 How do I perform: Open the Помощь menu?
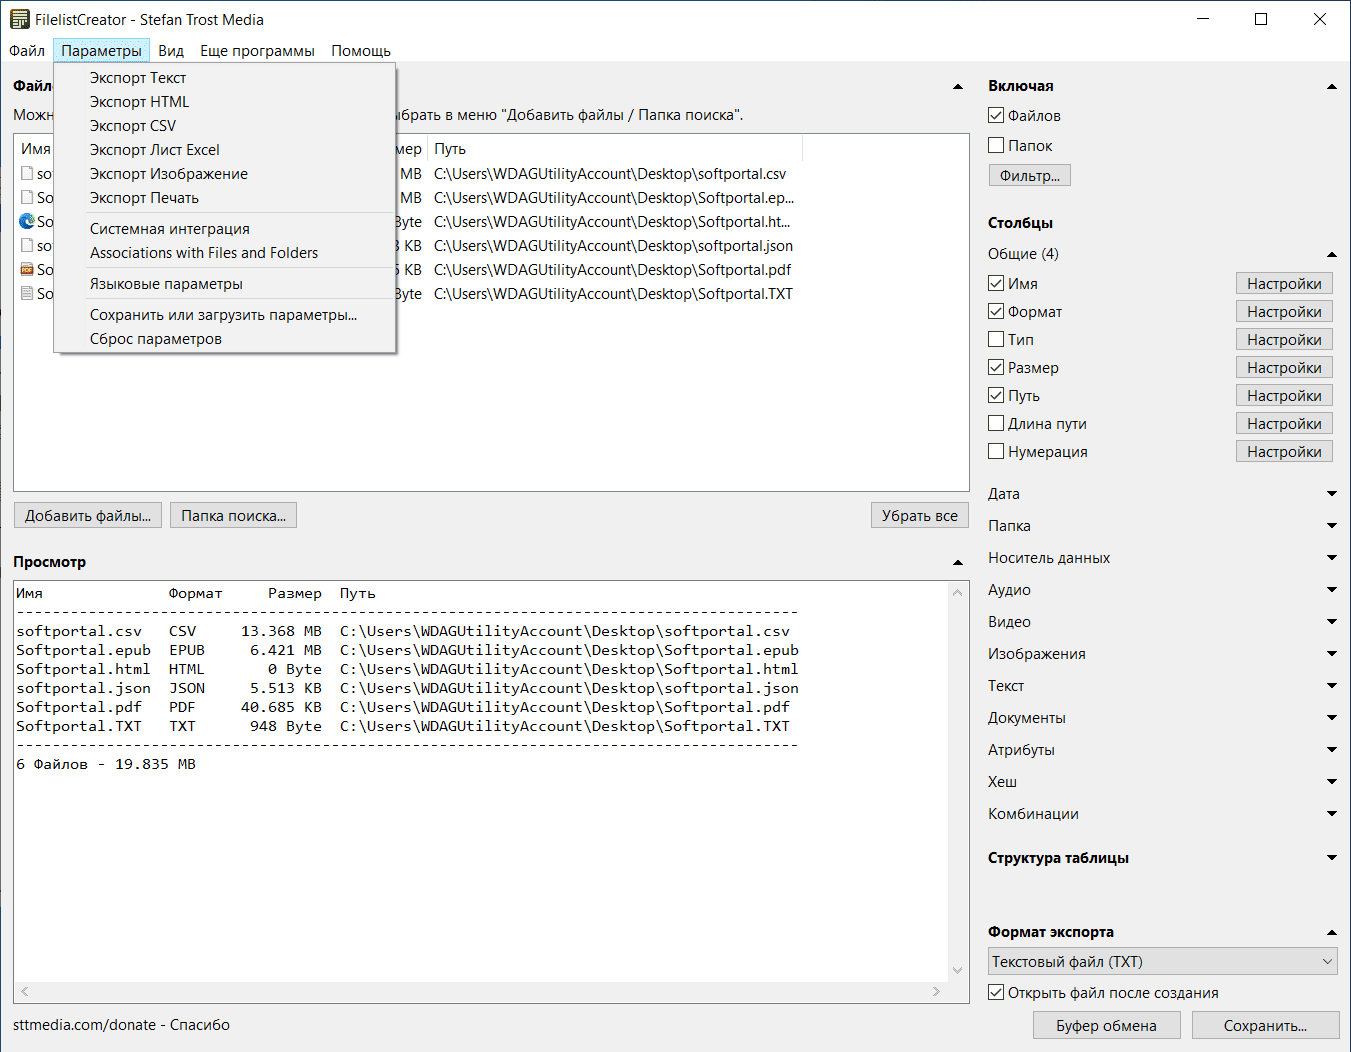coord(361,51)
